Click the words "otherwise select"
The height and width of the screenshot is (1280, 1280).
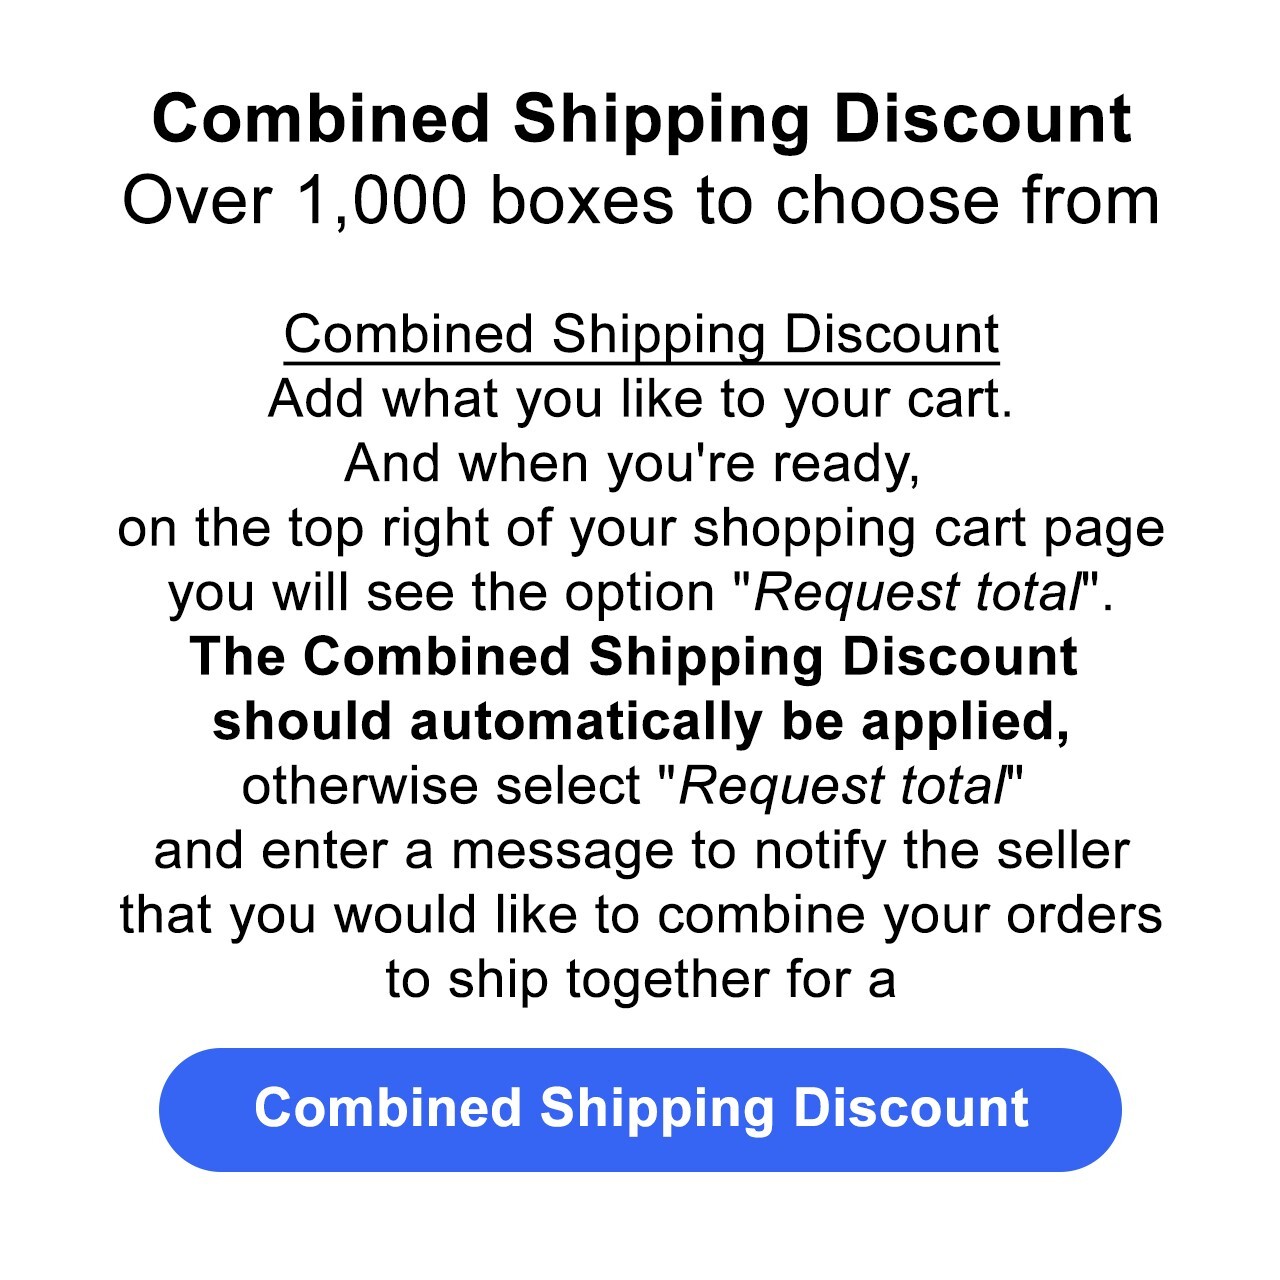pos(441,786)
